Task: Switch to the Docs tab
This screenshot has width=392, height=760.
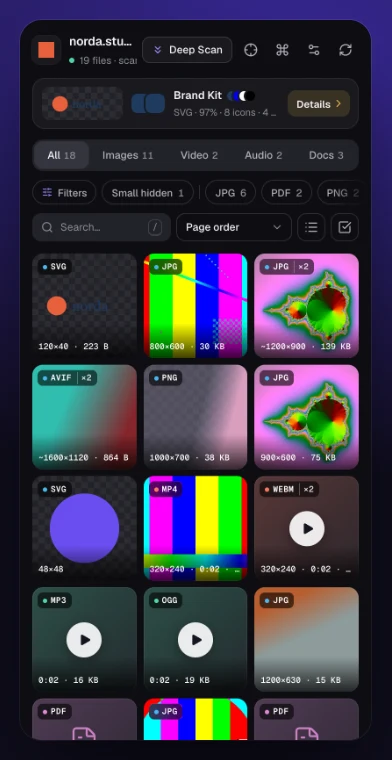Action: coord(326,155)
